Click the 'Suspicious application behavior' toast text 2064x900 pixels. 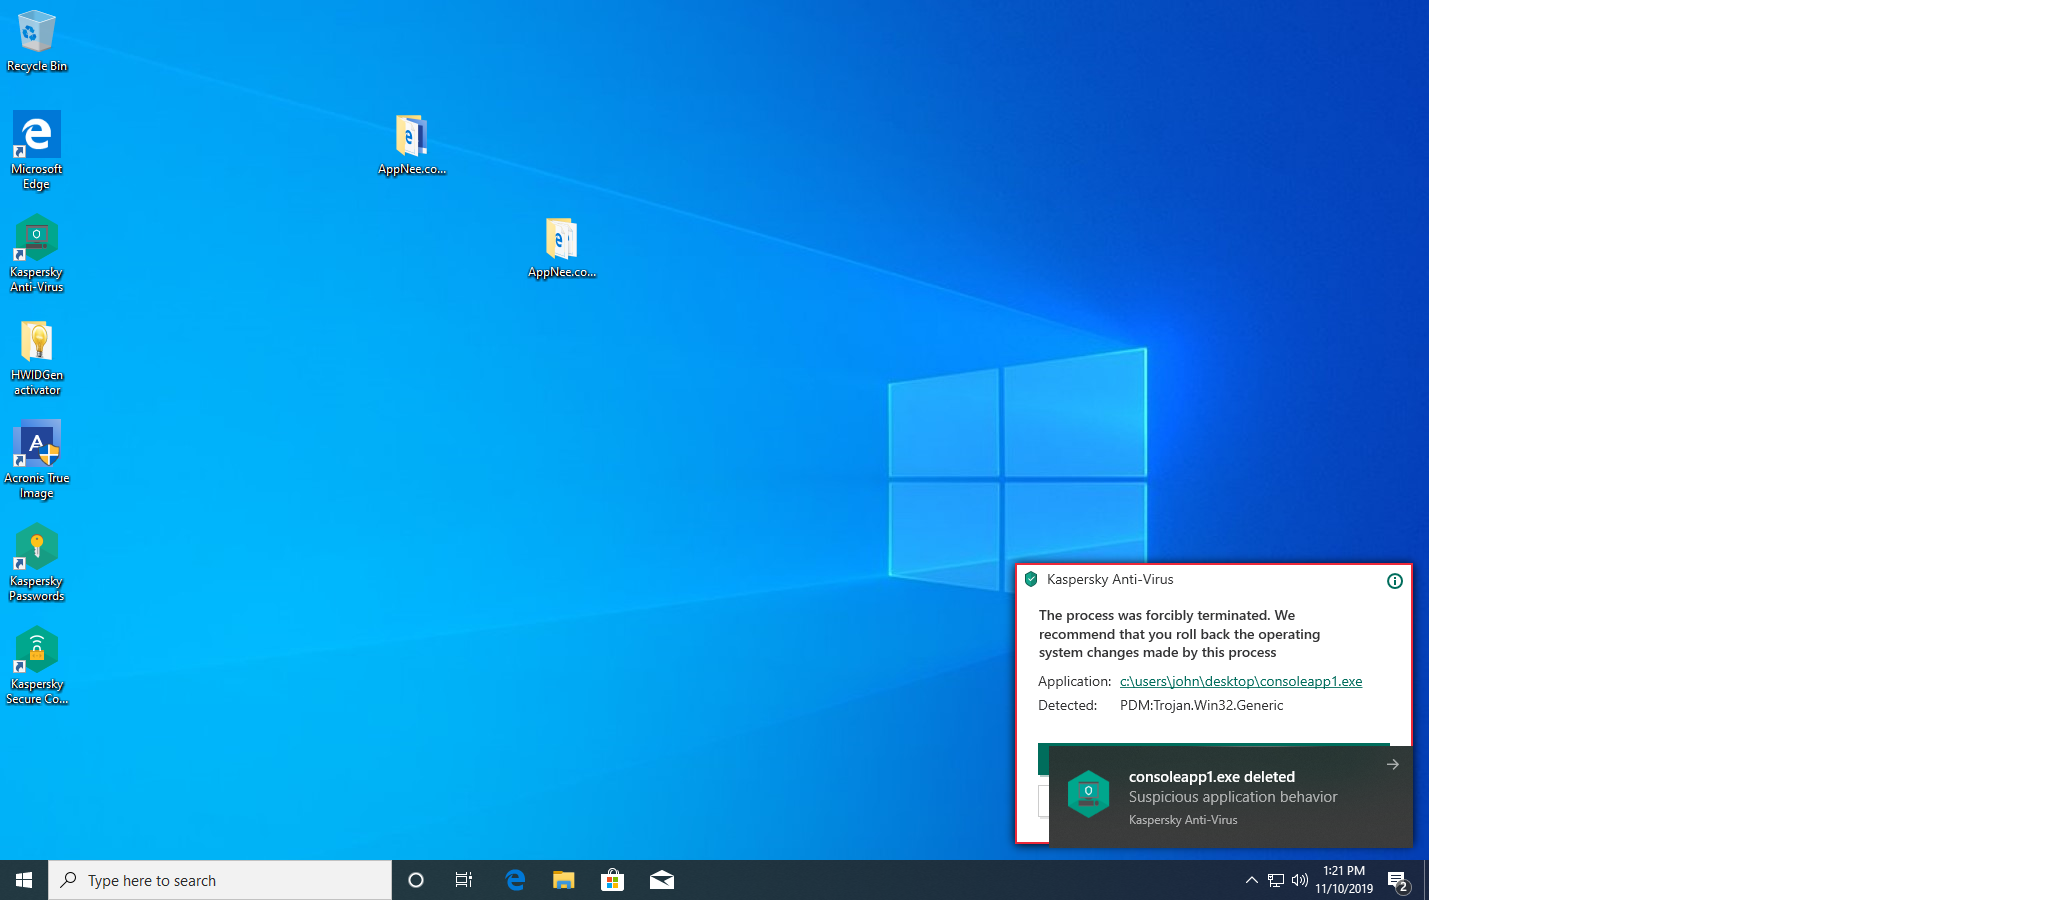(x=1233, y=797)
